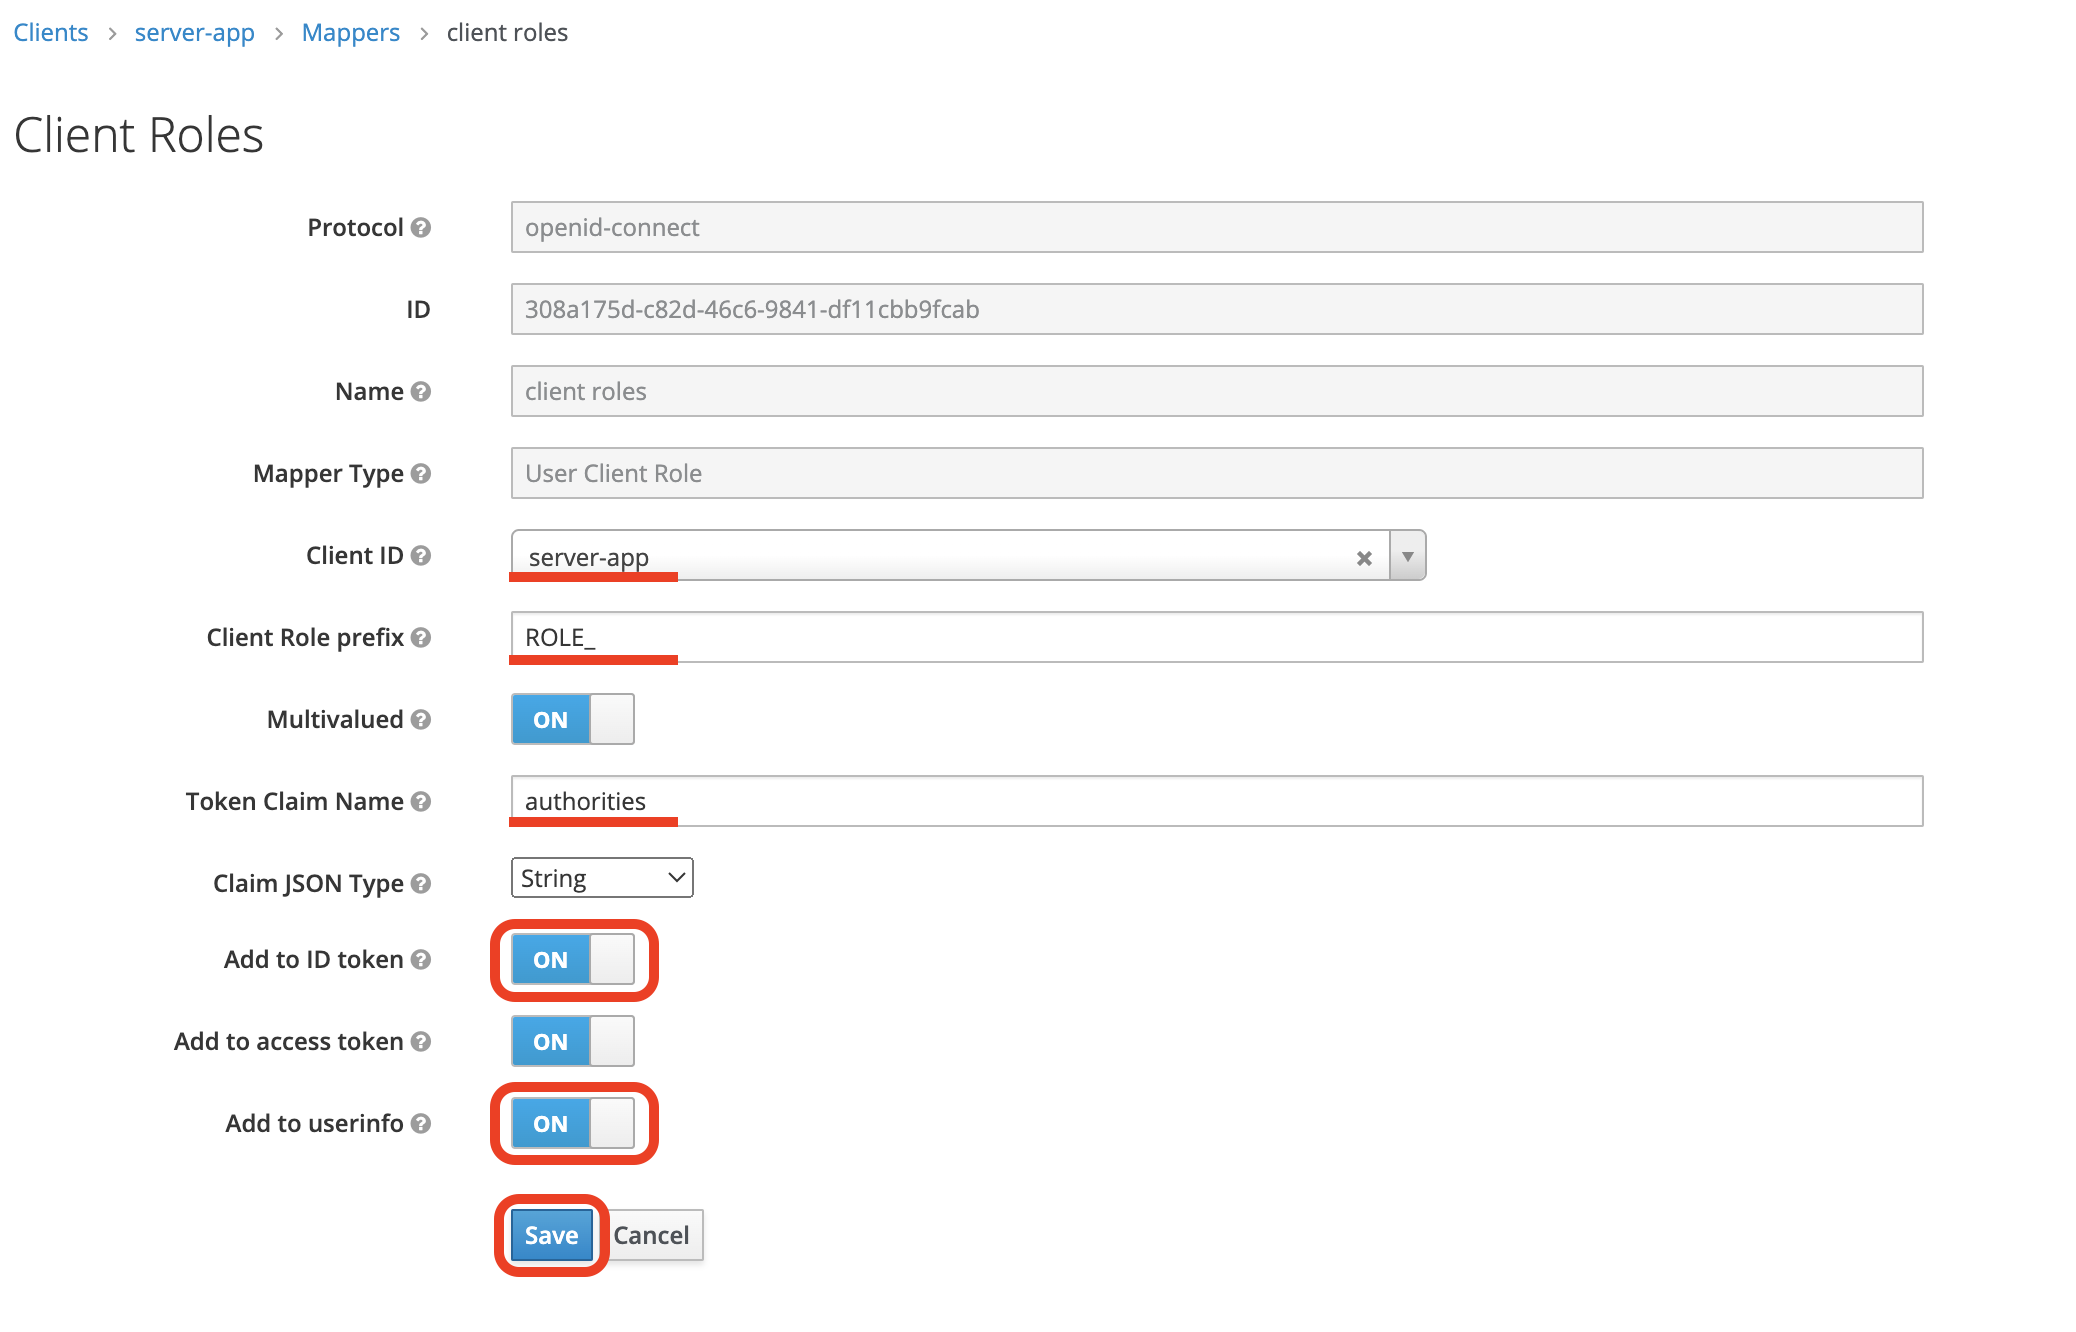Toggle the Multivalued switch off

(572, 719)
